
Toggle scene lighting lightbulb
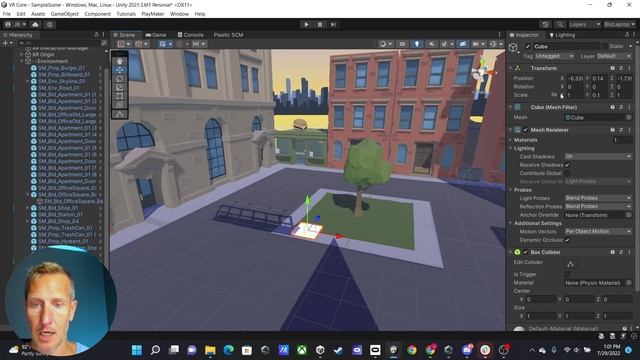416,44
